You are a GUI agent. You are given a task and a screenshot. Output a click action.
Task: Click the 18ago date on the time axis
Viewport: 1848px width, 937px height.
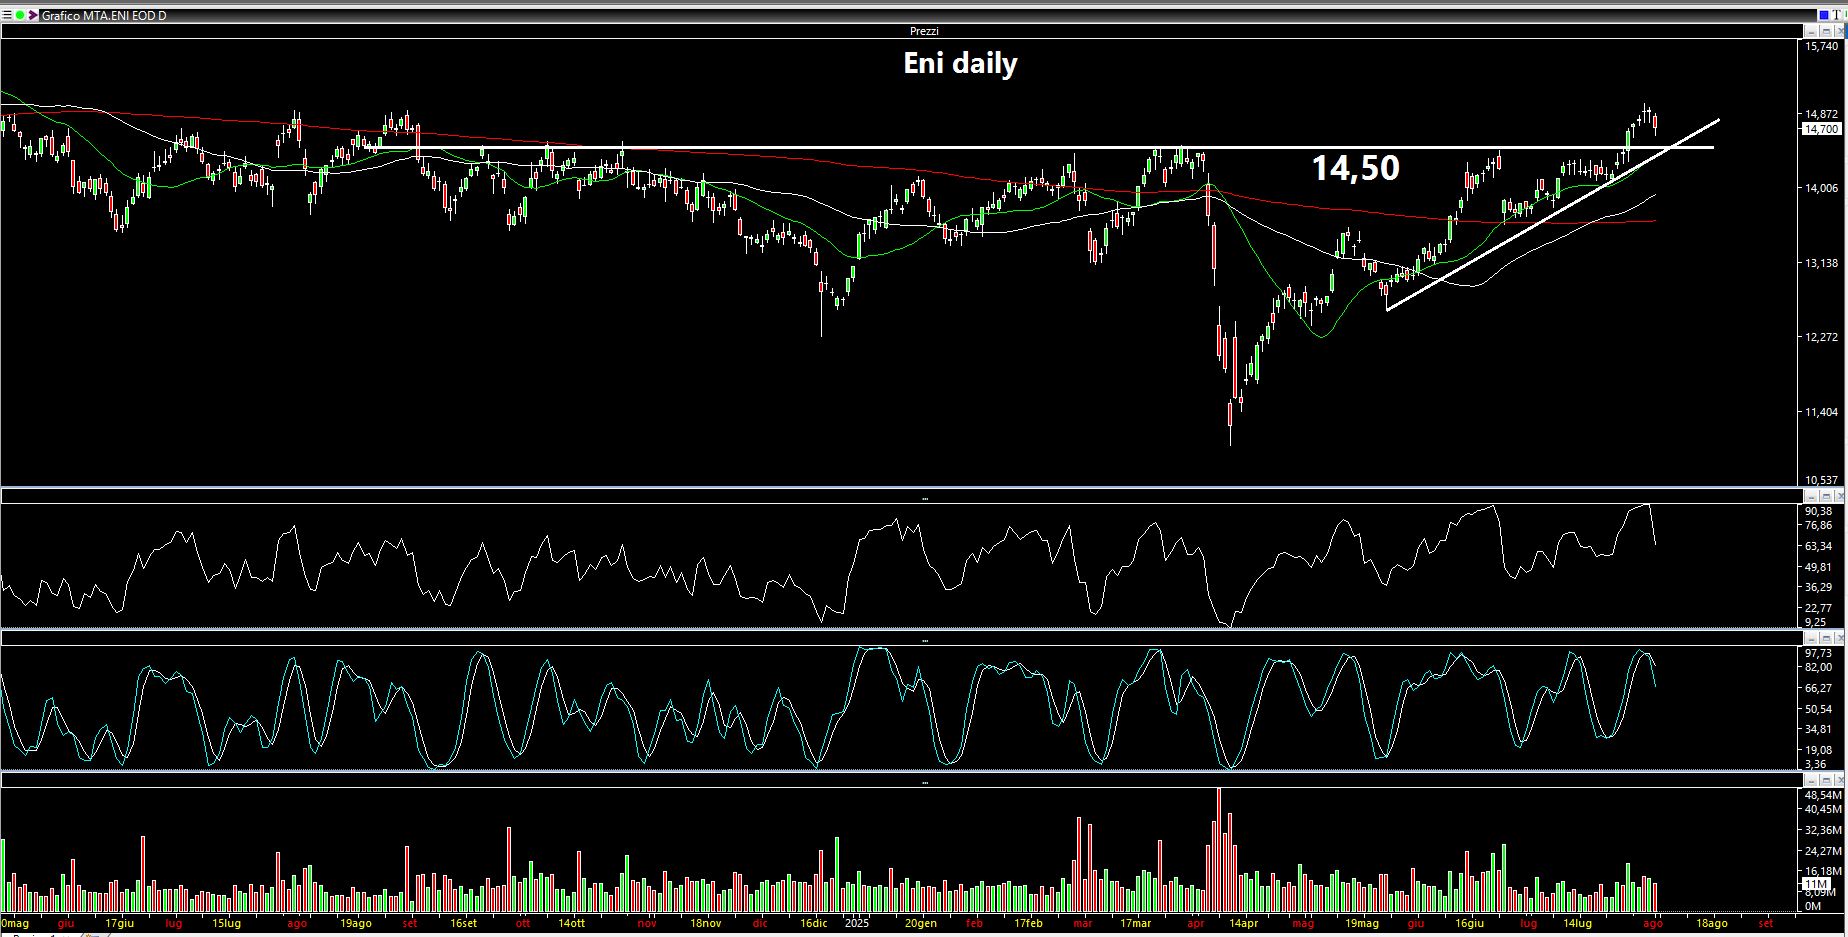[x=1711, y=923]
